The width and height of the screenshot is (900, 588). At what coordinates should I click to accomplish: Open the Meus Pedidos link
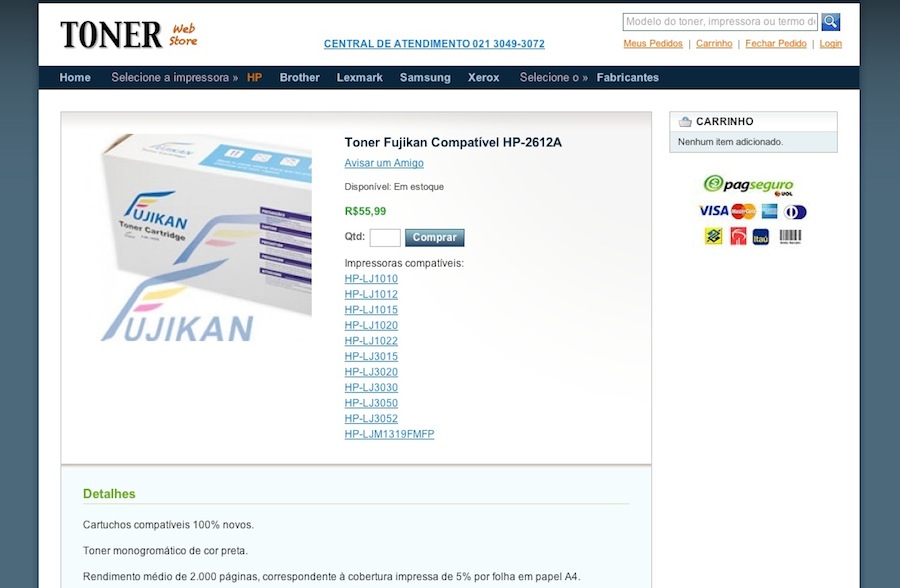pyautogui.click(x=653, y=44)
